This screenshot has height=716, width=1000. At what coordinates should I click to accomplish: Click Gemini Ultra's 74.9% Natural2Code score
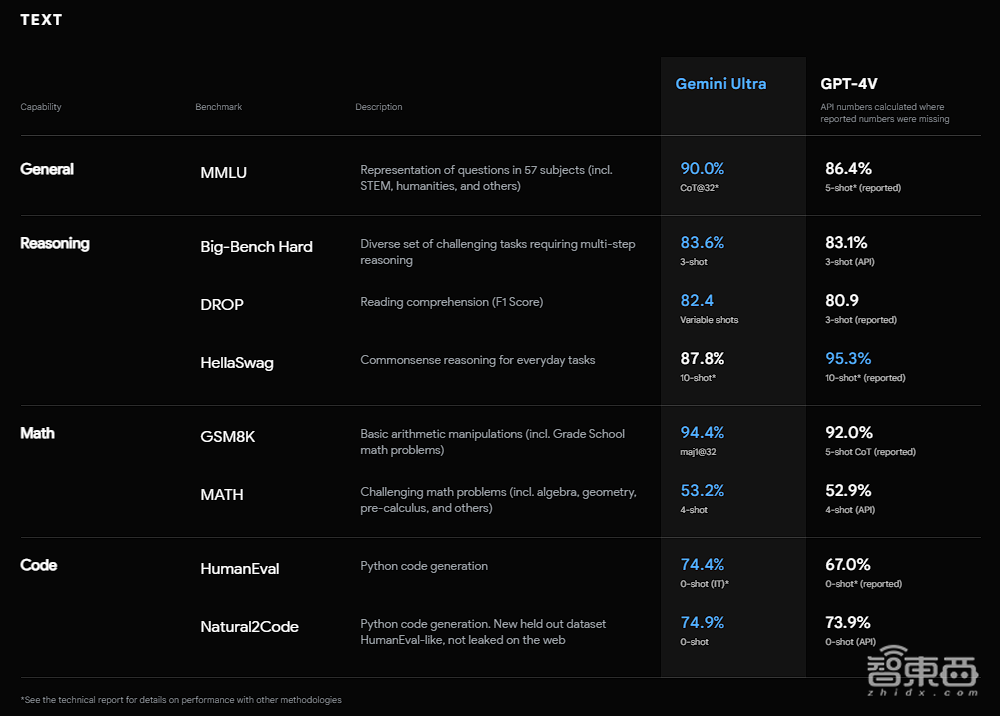coord(702,622)
